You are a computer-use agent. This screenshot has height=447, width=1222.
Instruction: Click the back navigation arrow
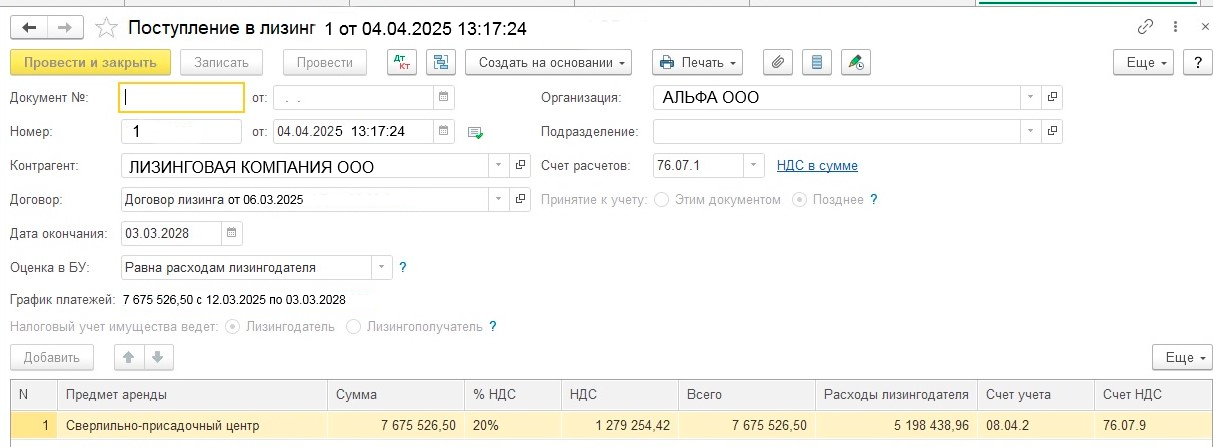[x=28, y=27]
